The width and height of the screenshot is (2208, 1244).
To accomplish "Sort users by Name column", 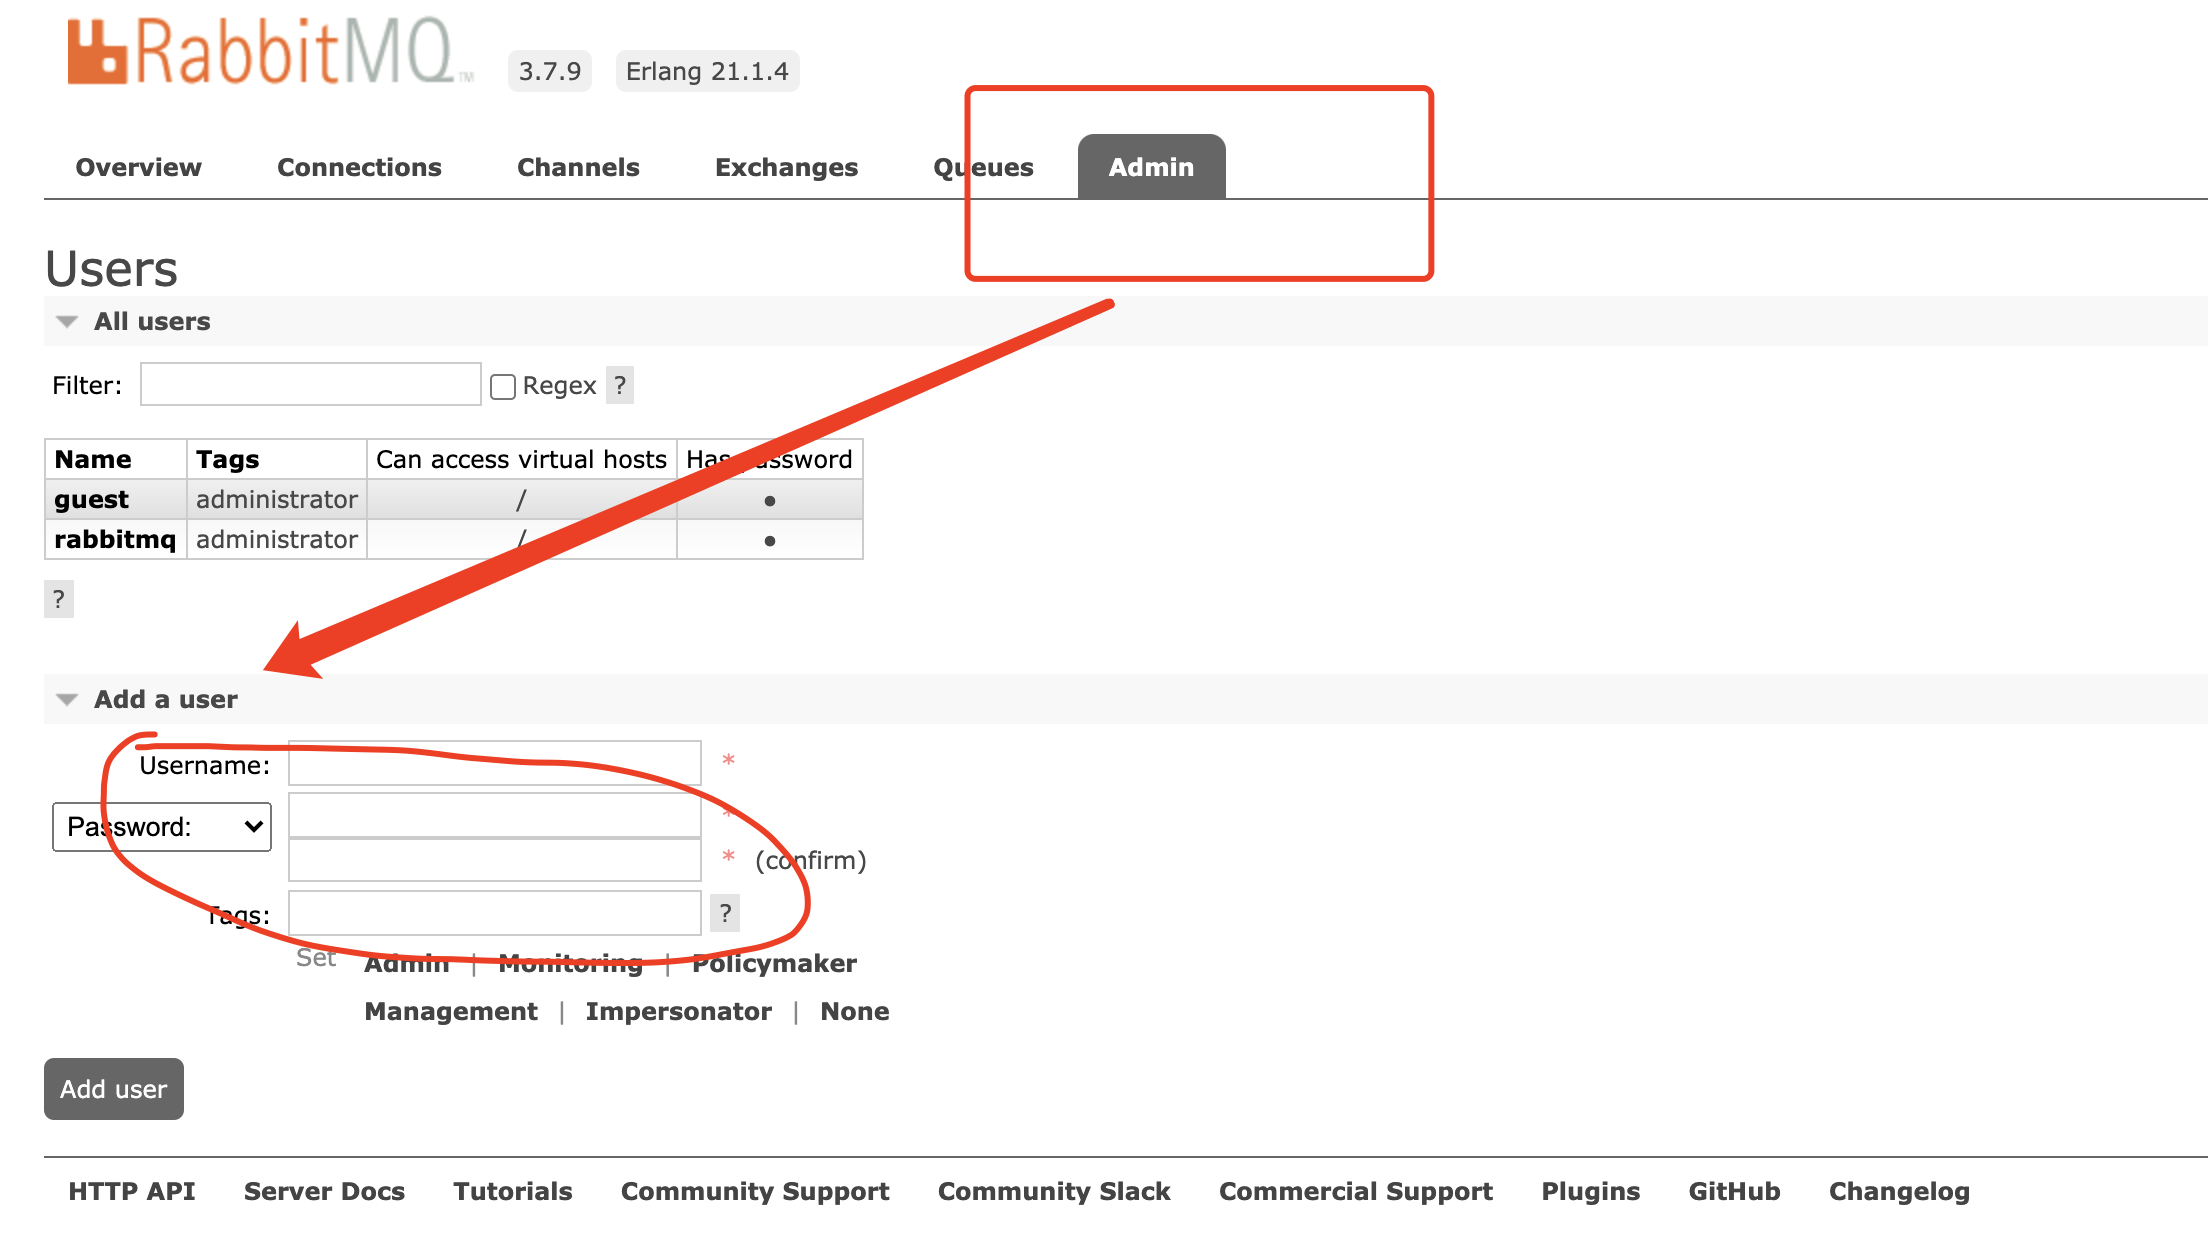I will coord(93,459).
